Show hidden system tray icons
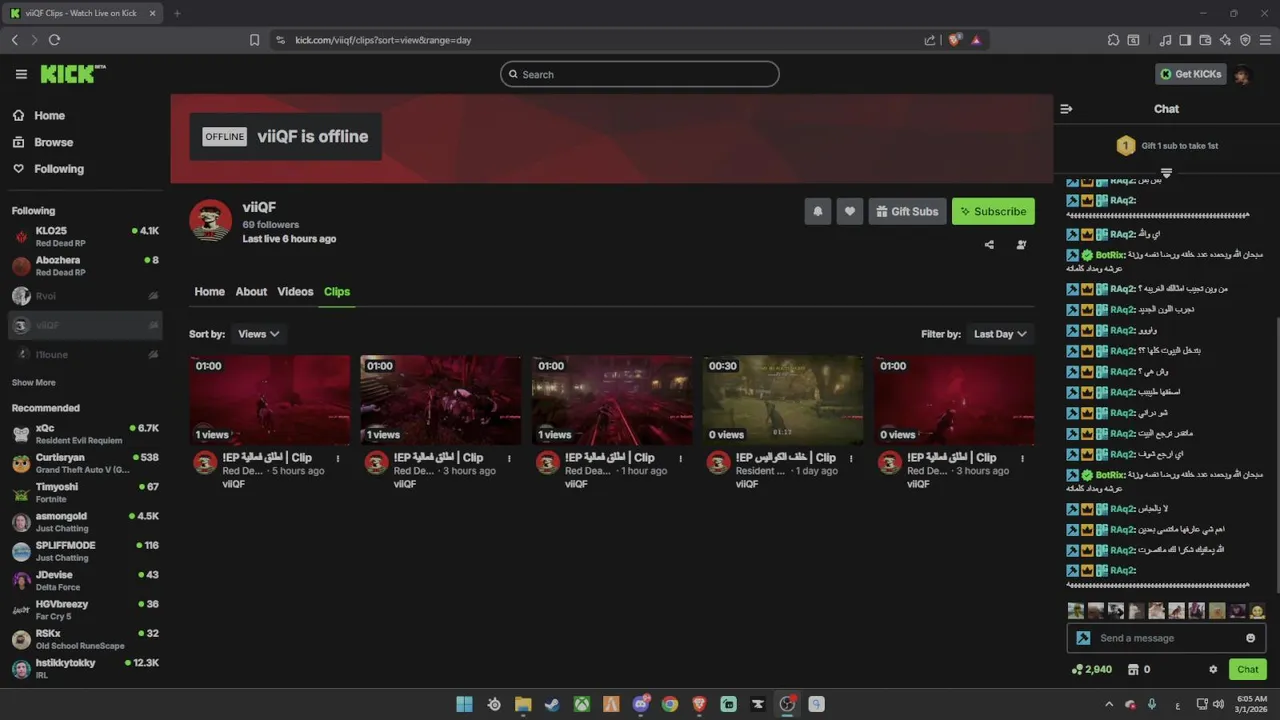 point(1111,704)
